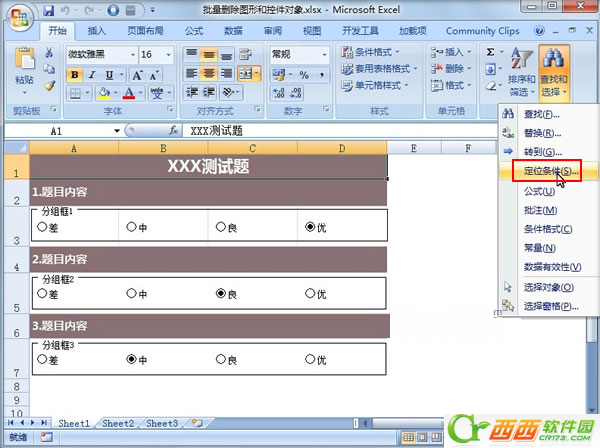Copy selection using the copy icon
This screenshot has height=448, width=600.
(x=49, y=69)
